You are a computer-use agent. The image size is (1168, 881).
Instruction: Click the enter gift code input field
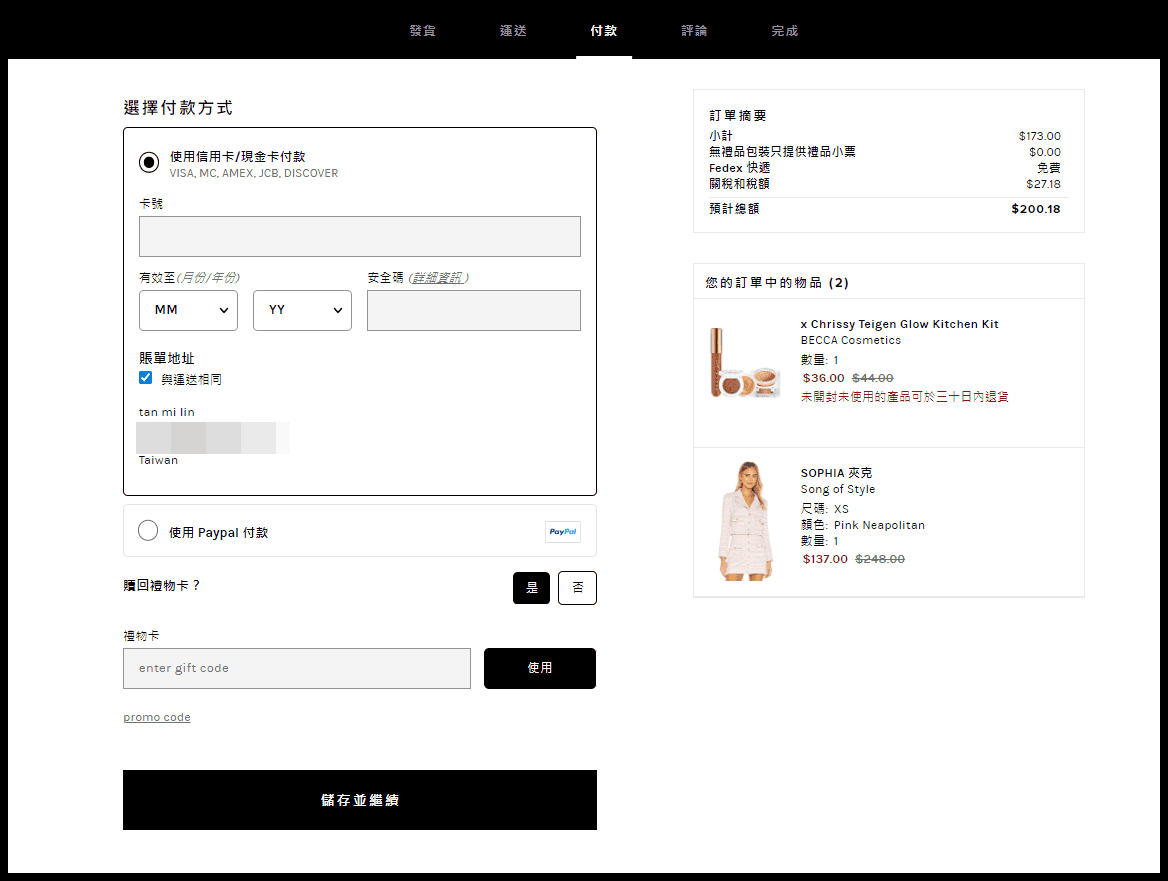tap(296, 668)
